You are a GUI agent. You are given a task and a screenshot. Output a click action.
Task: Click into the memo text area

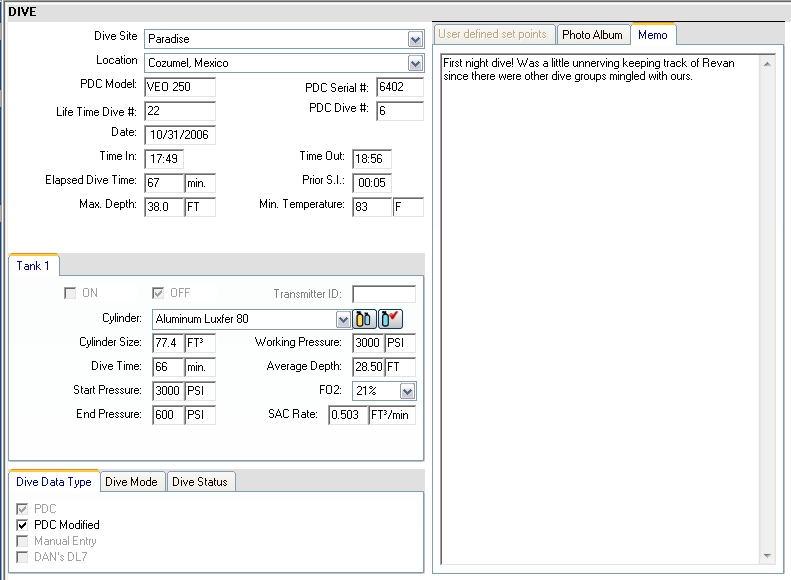pyautogui.click(x=600, y=309)
